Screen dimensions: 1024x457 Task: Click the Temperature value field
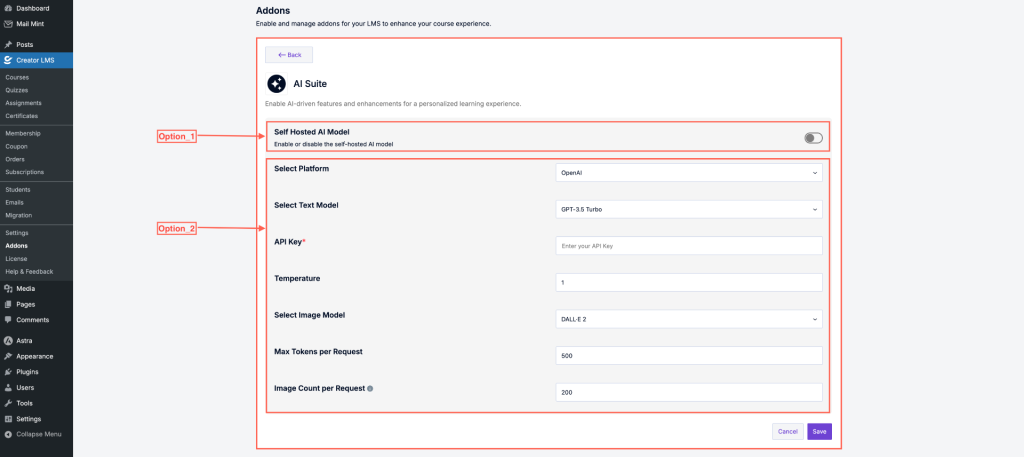point(689,283)
